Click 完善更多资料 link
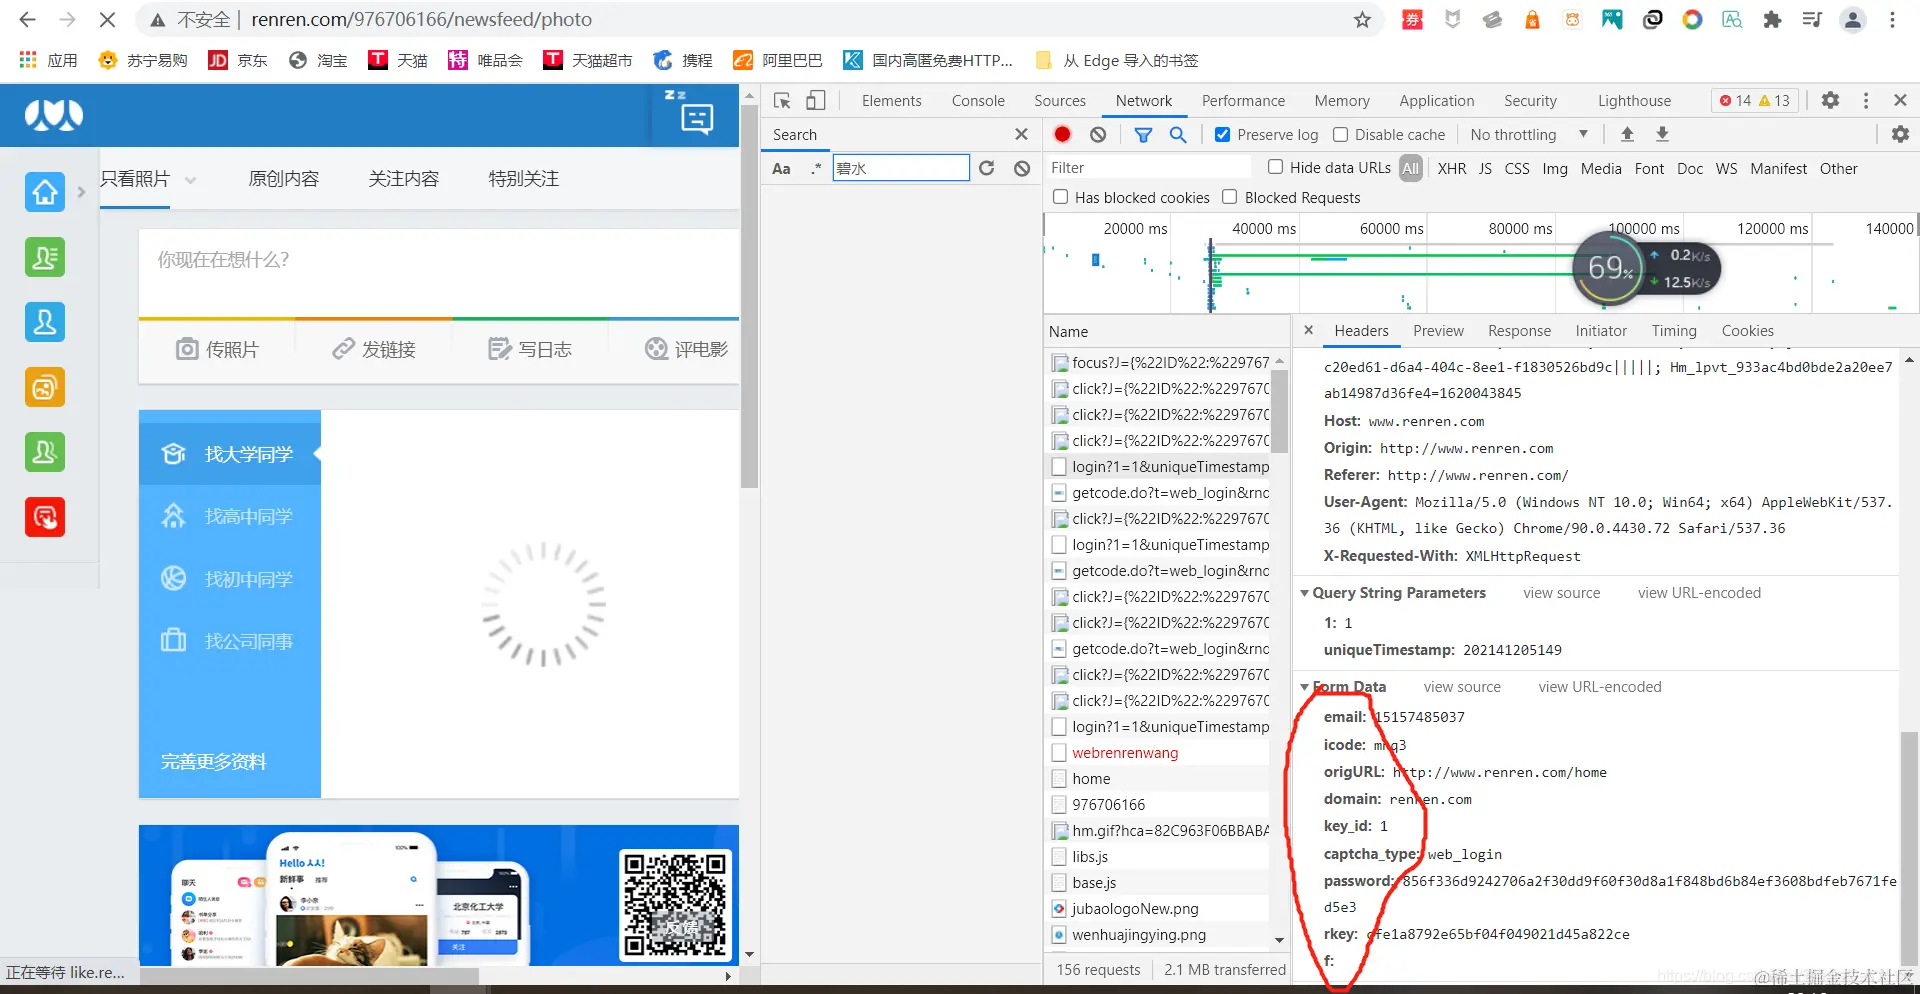This screenshot has width=1920, height=994. click(x=214, y=762)
